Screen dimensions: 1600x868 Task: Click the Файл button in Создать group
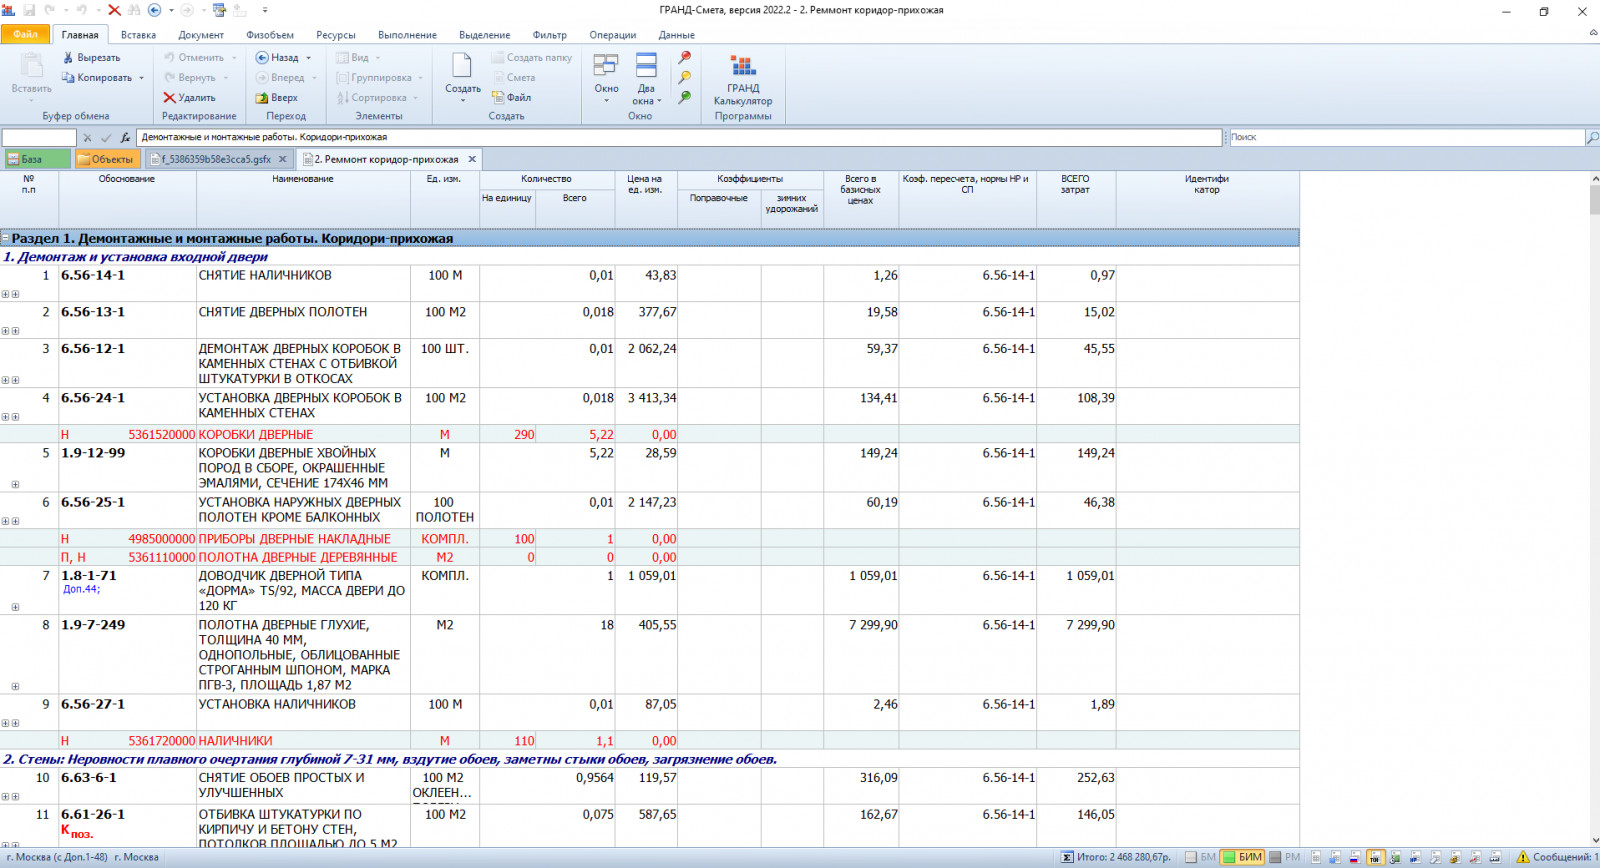[x=512, y=98]
